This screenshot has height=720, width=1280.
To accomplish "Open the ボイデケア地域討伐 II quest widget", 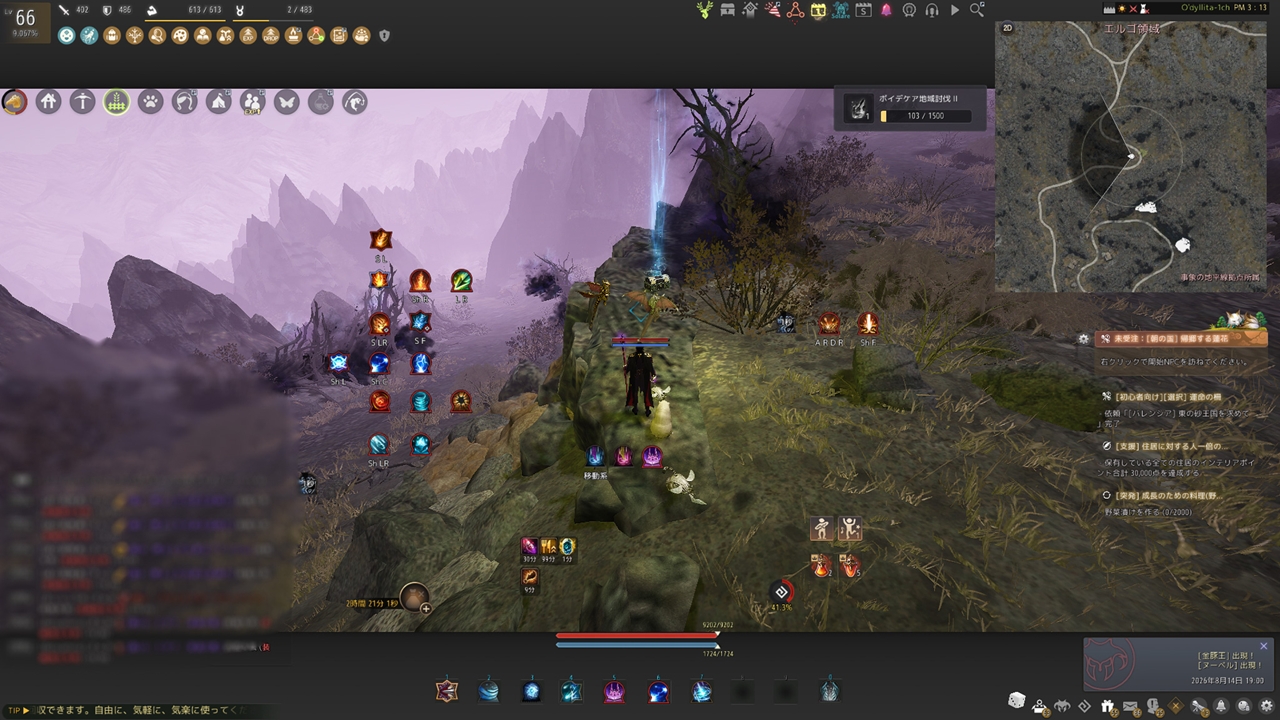I will pos(910,109).
